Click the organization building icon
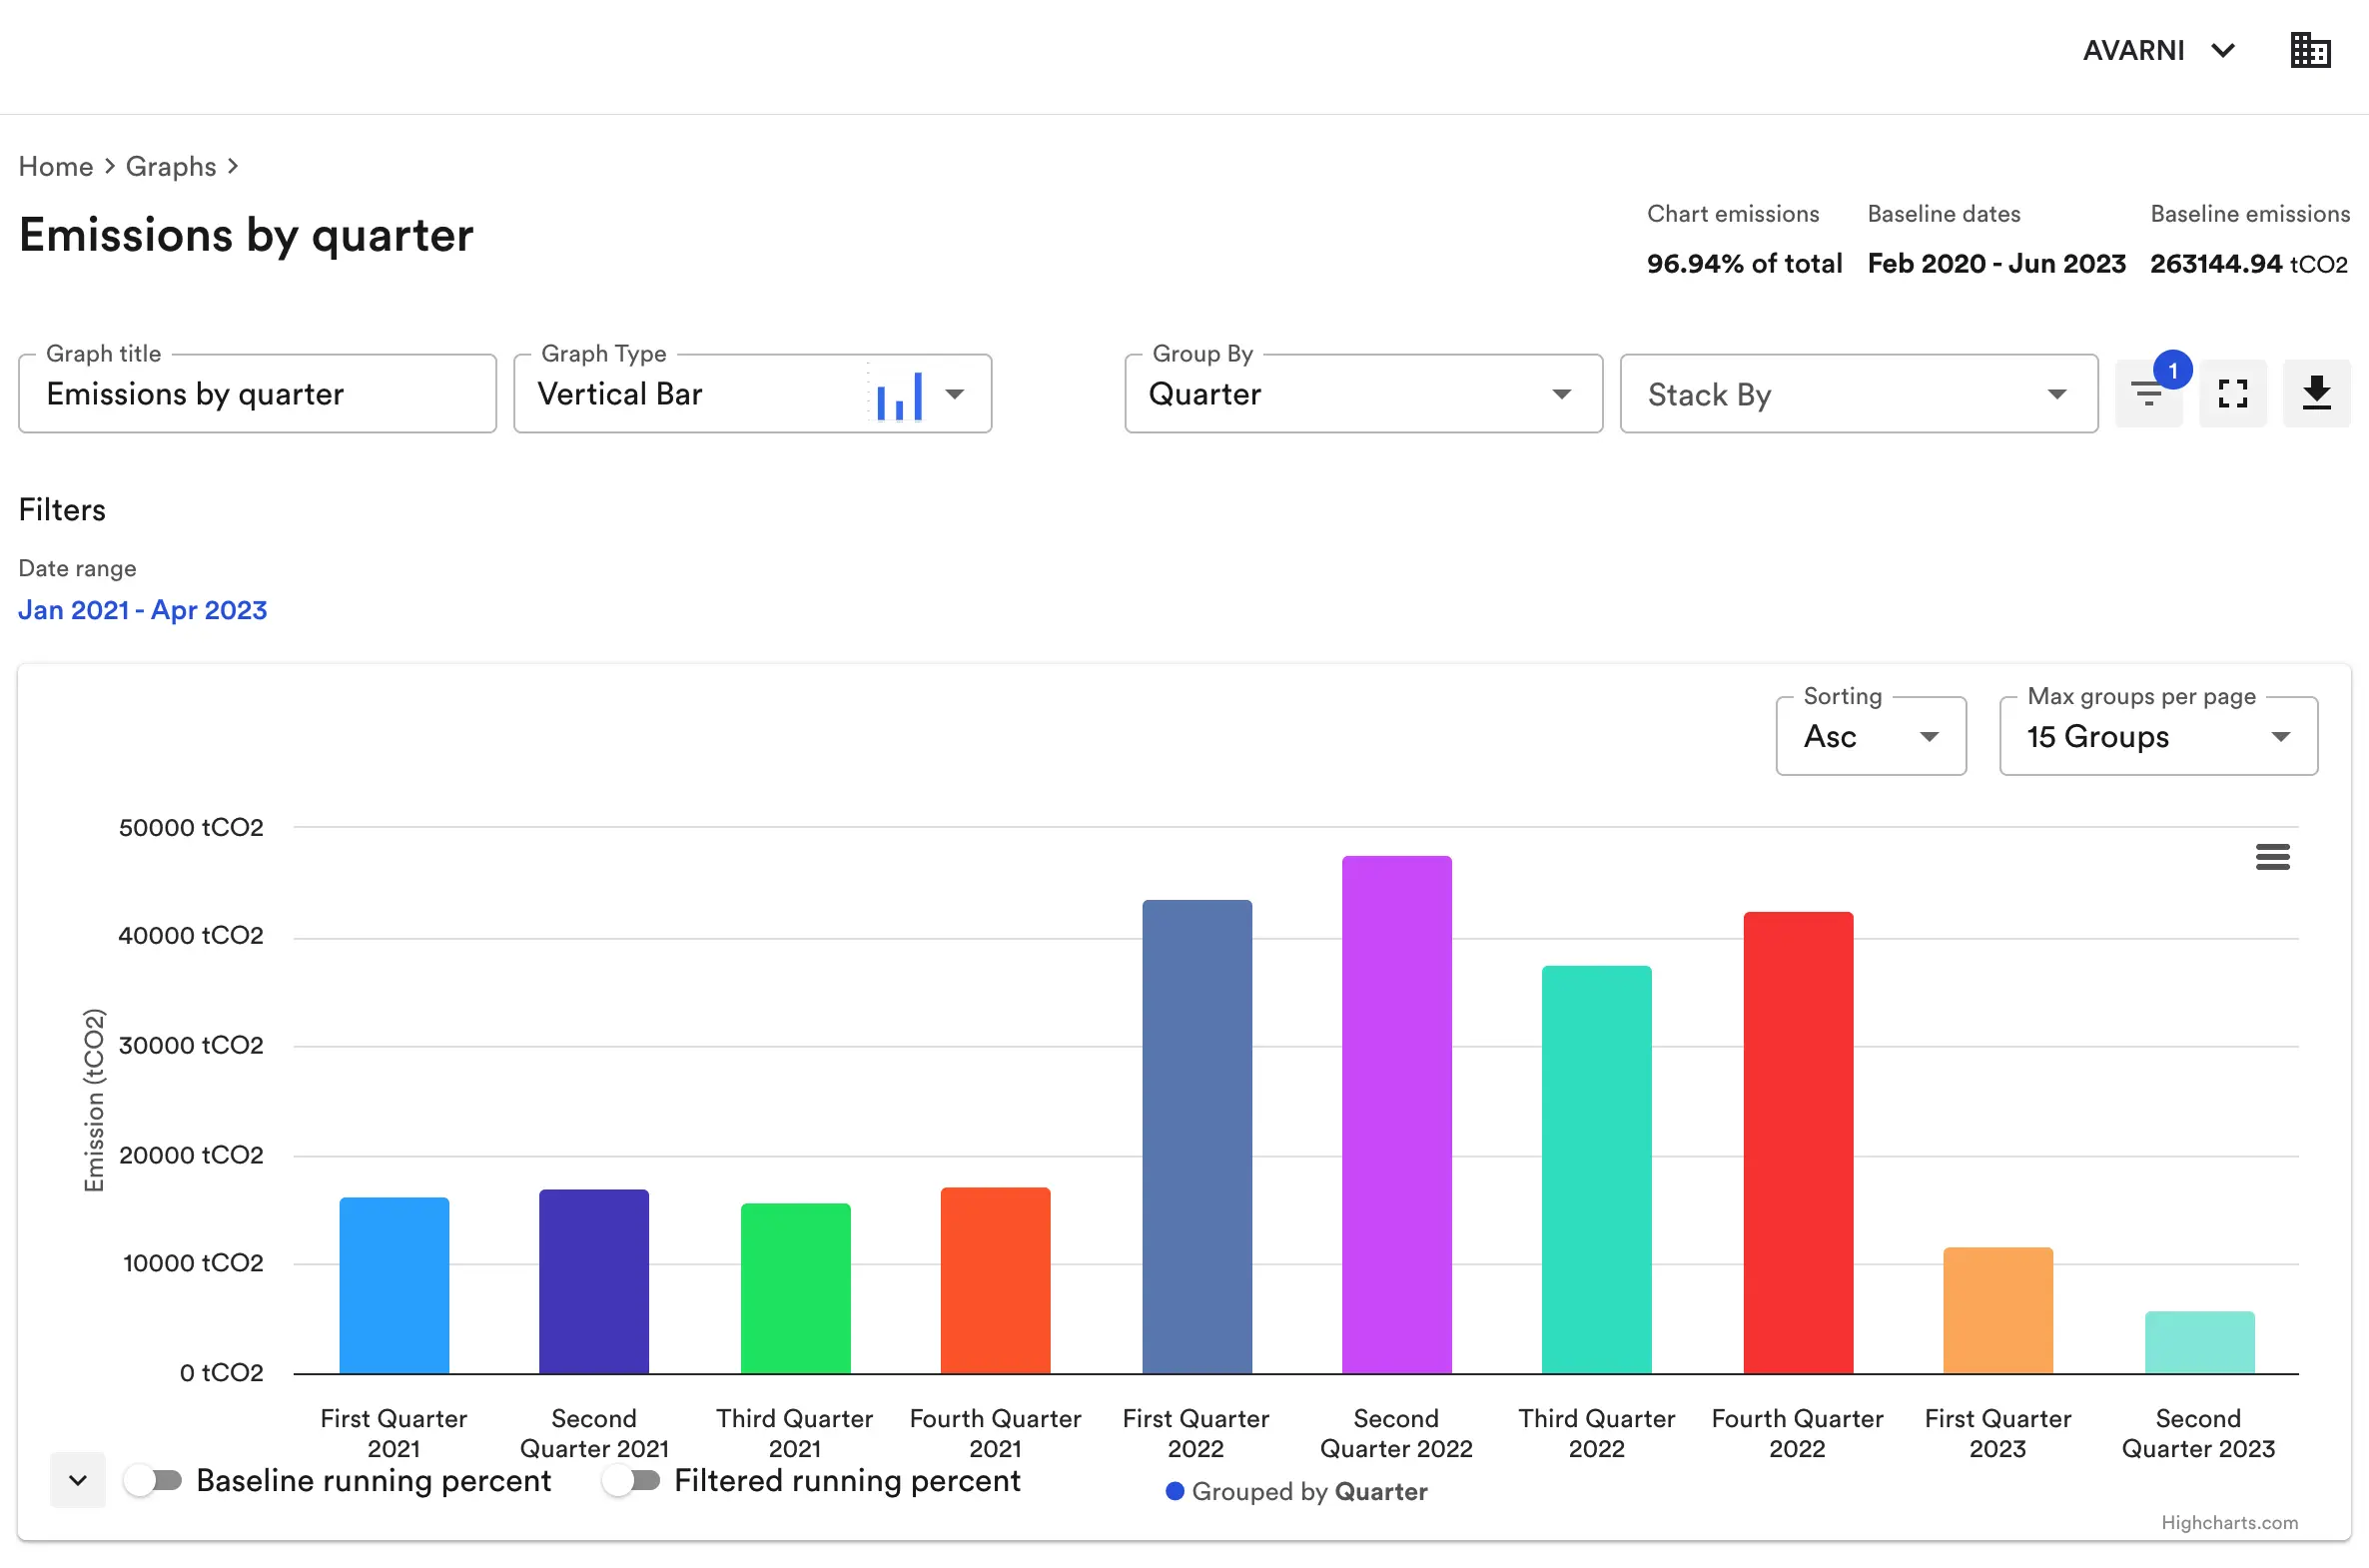This screenshot has width=2369, height=1568. [x=2310, y=49]
